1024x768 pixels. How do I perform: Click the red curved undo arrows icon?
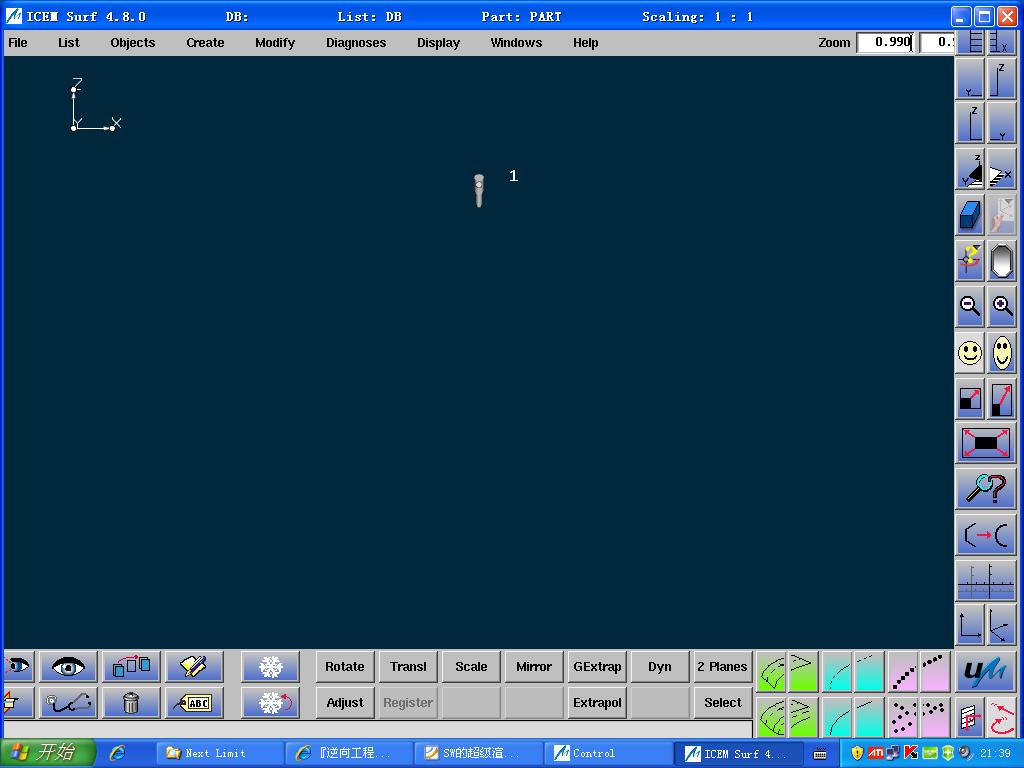(1002, 717)
